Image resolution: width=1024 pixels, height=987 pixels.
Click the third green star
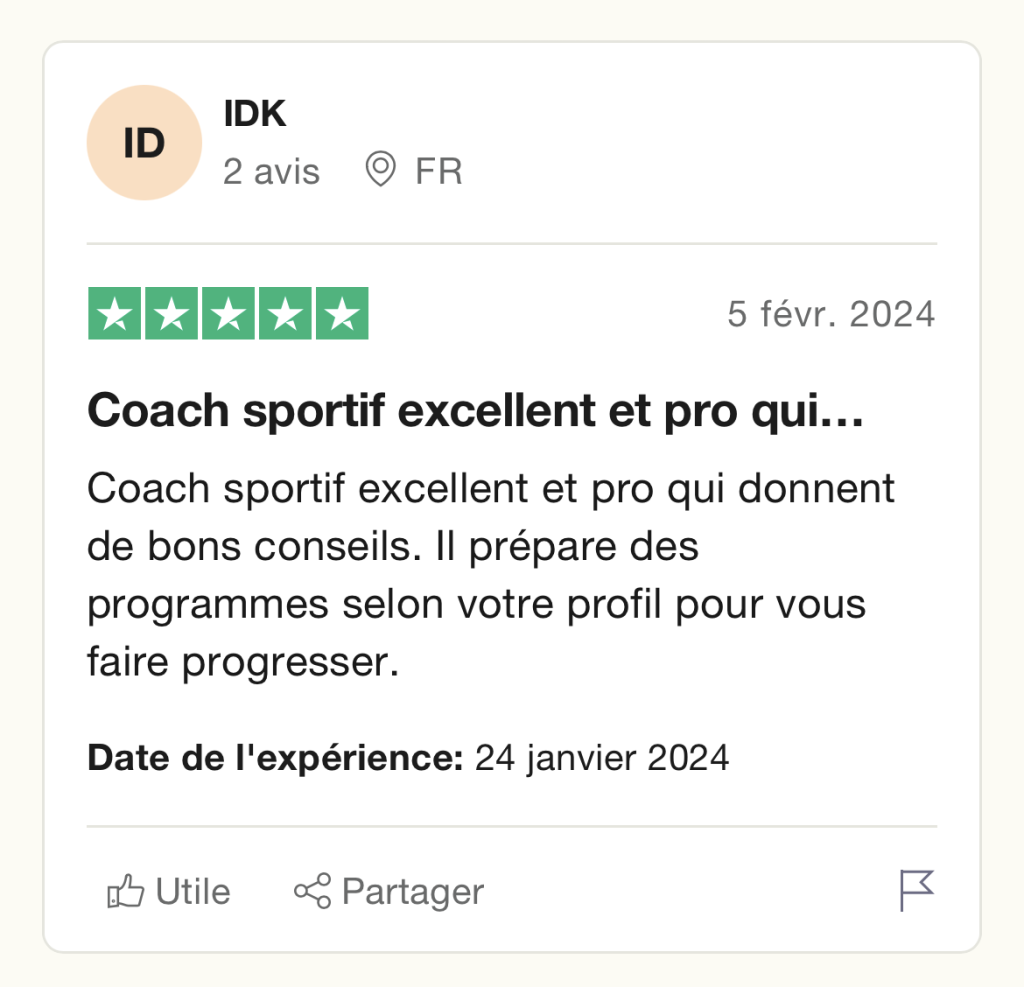228,314
